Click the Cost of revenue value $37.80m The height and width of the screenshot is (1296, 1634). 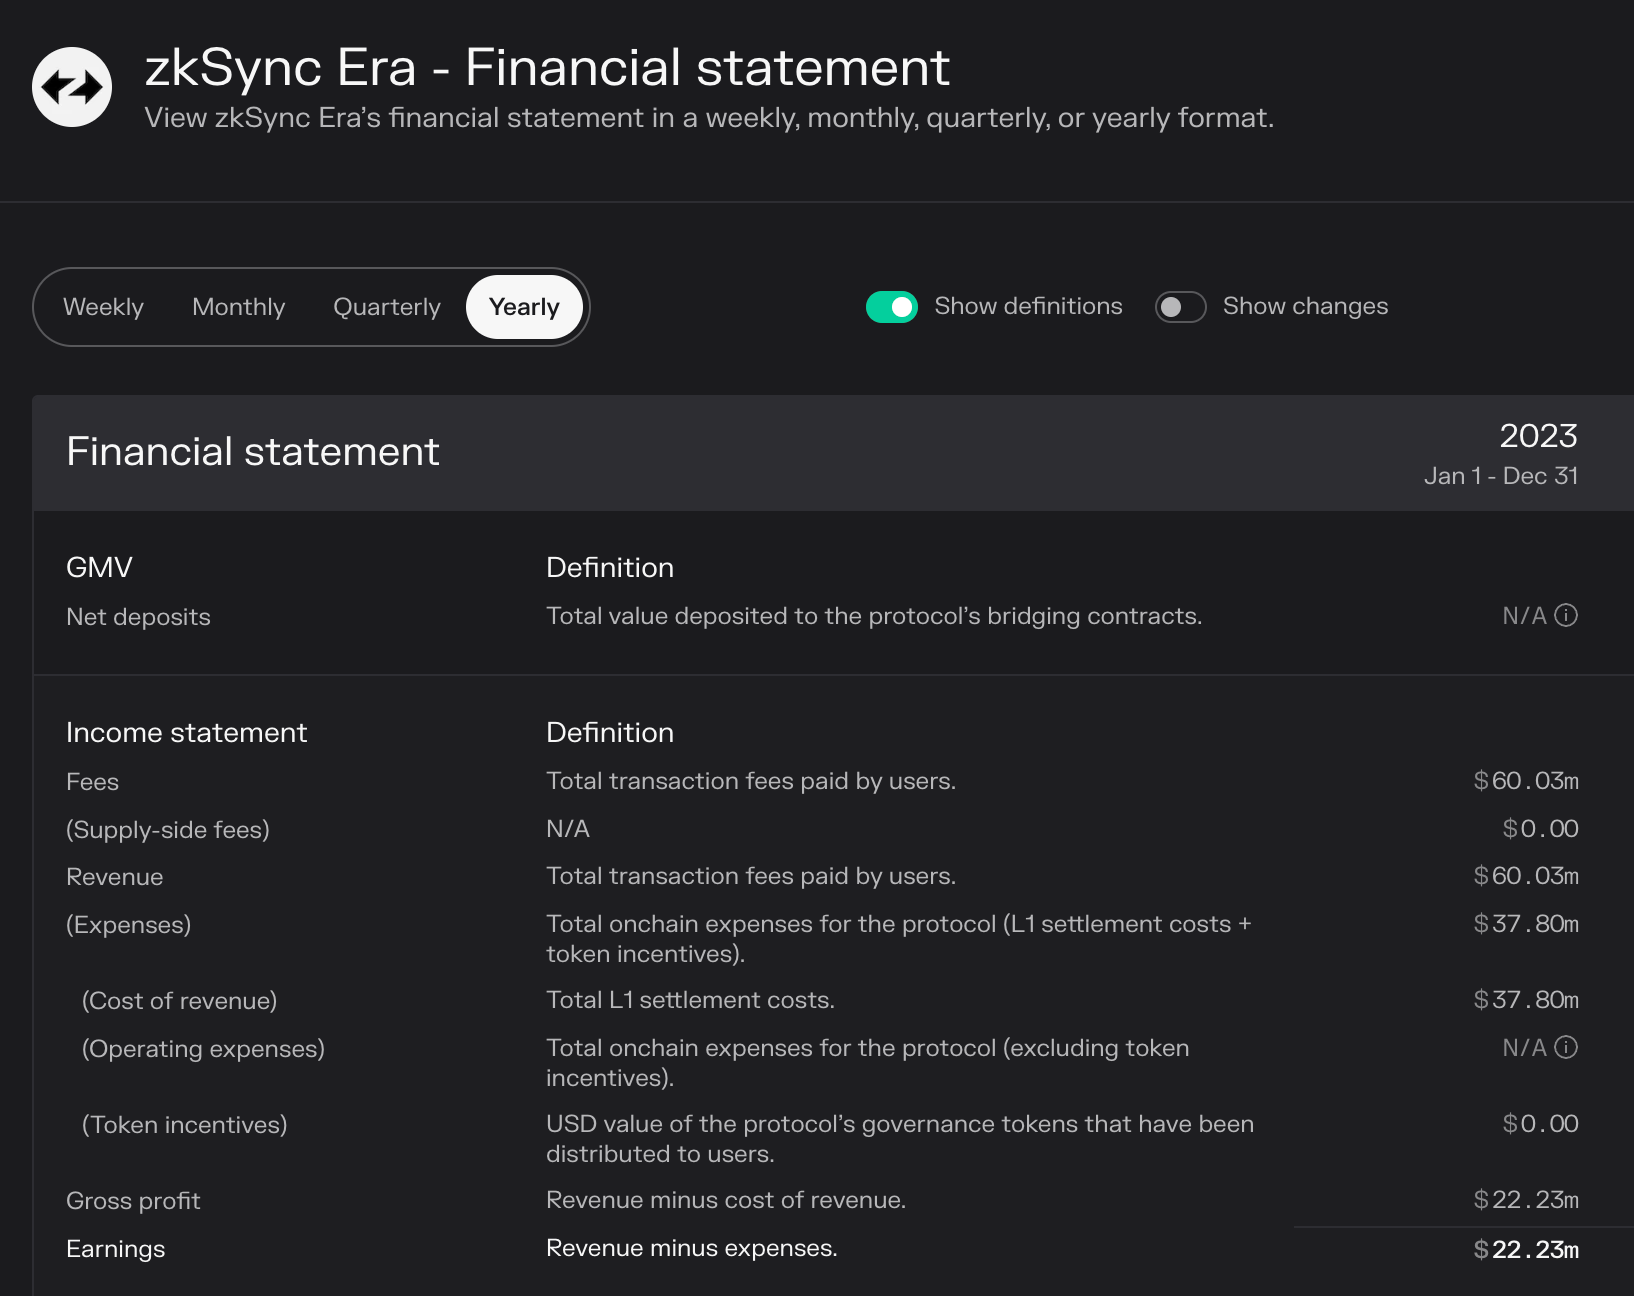tap(1526, 1000)
